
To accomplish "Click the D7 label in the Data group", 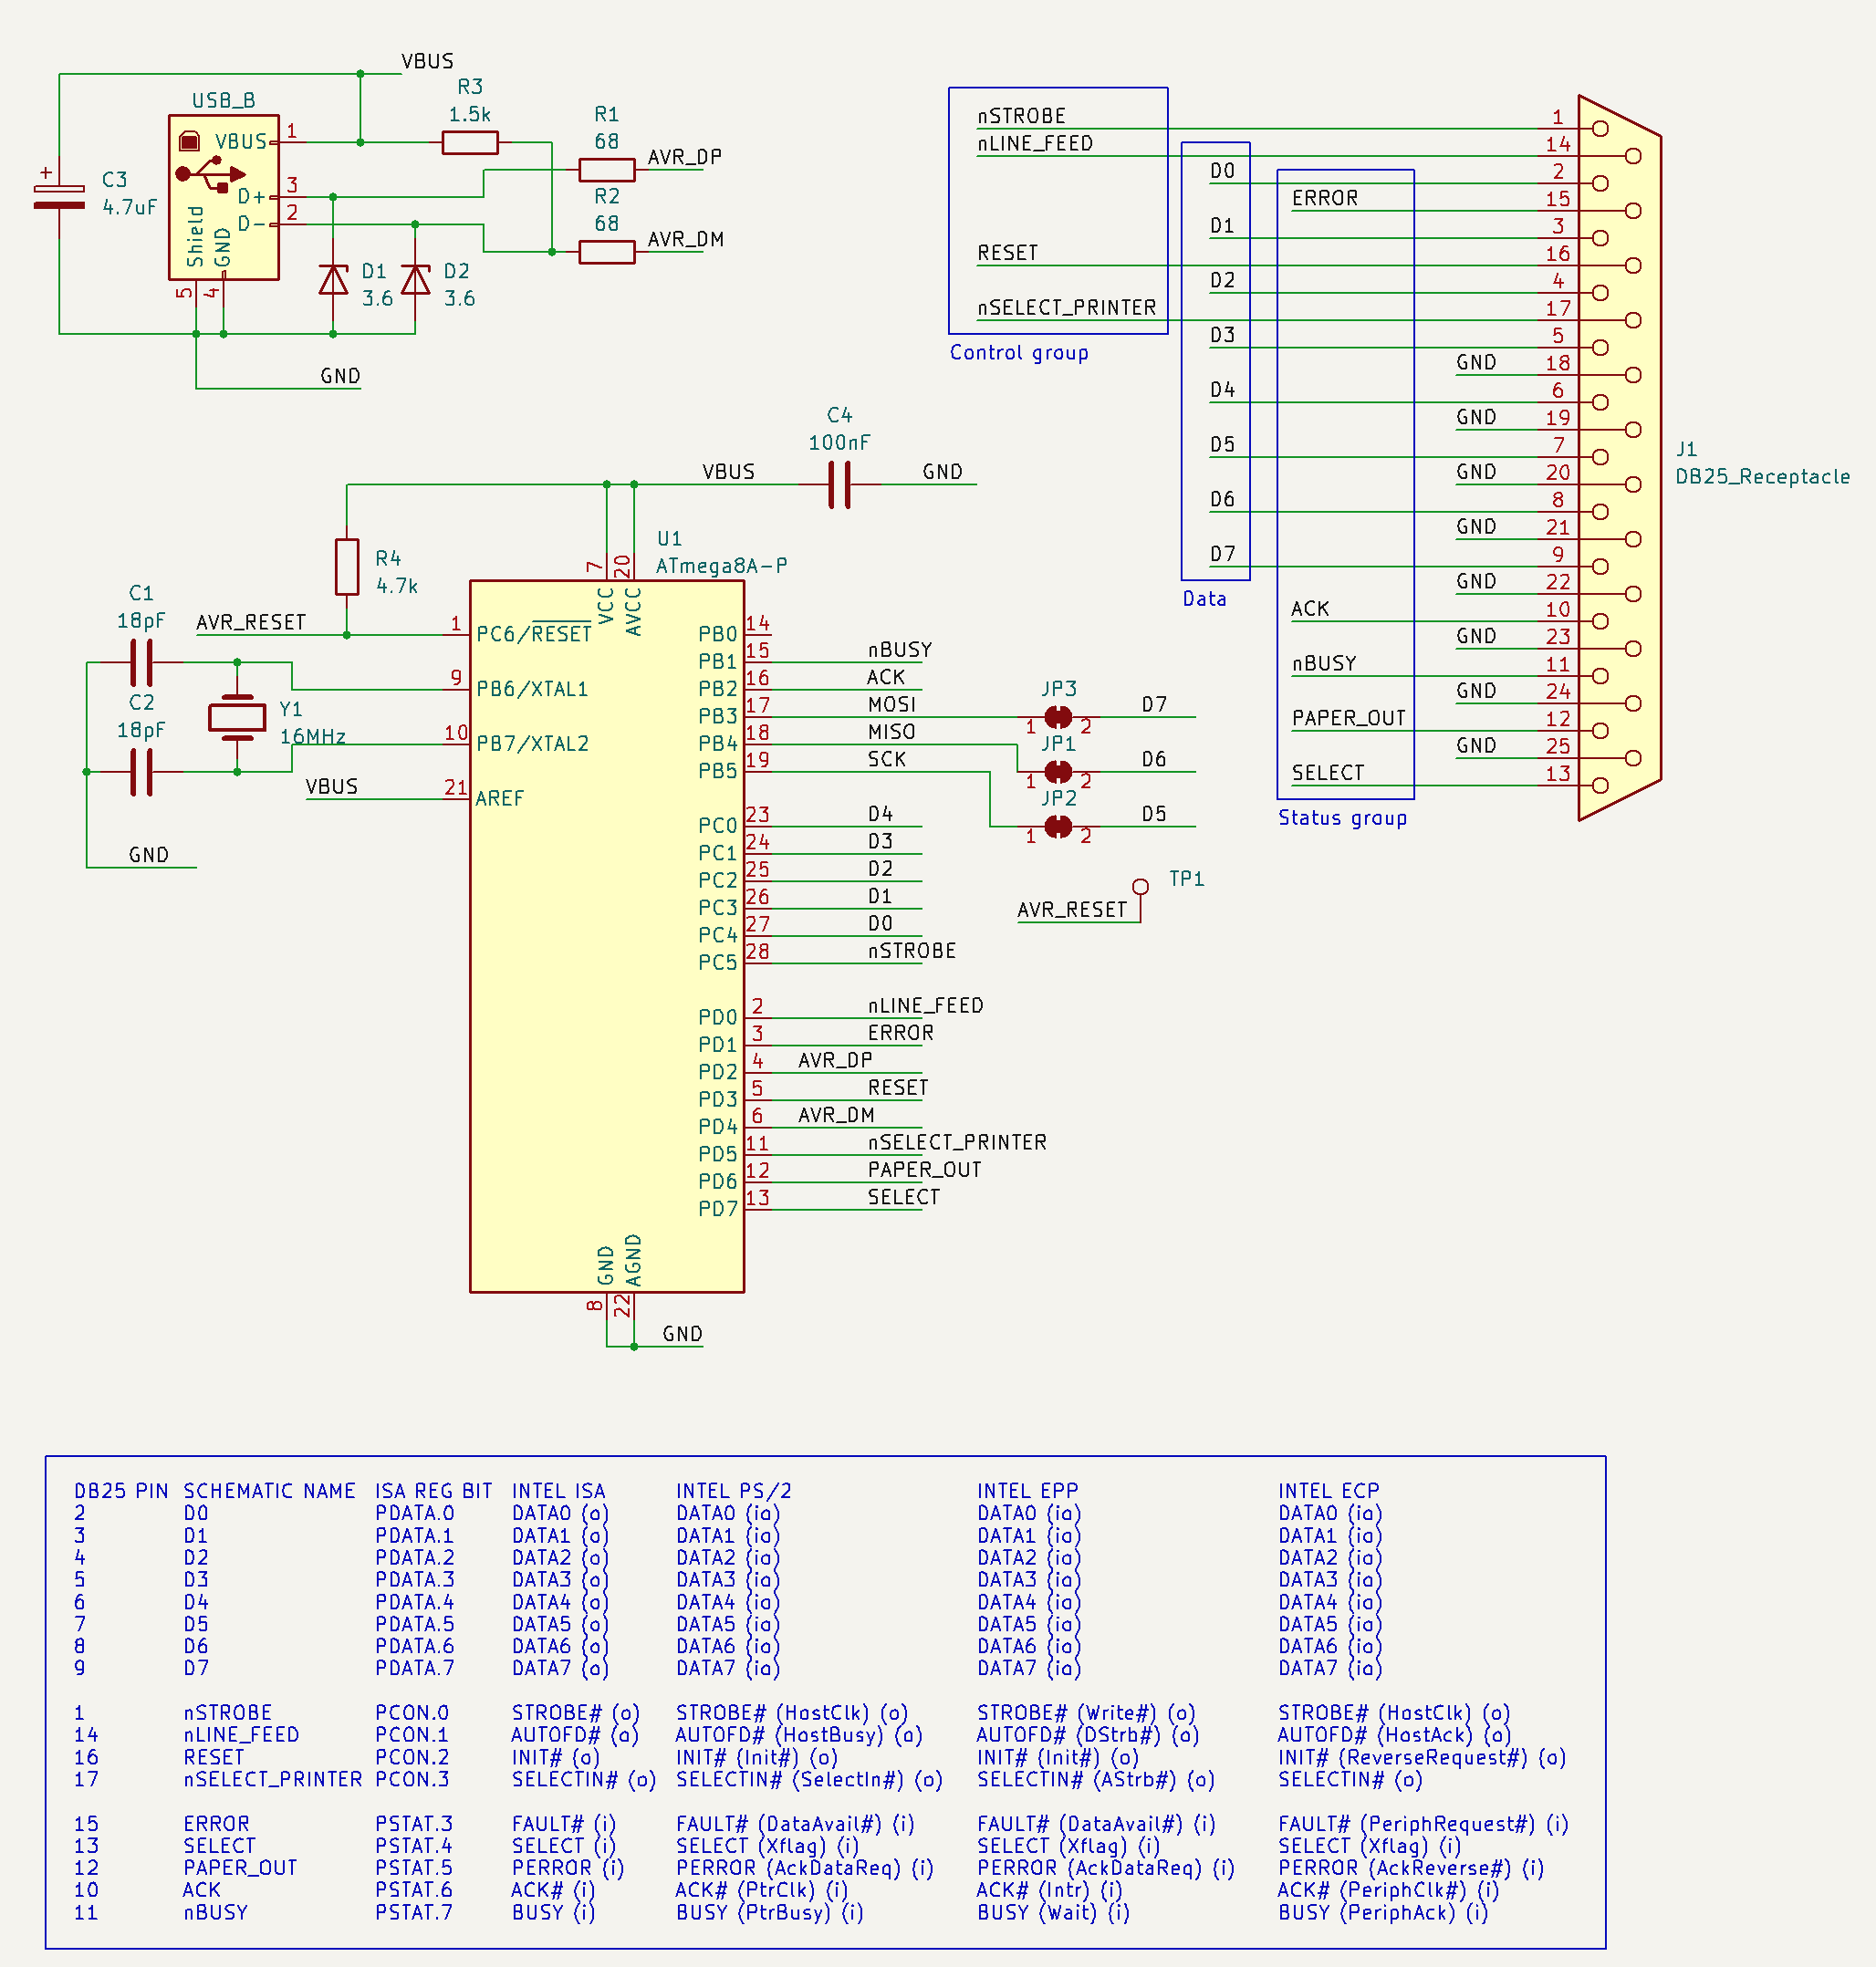I will coord(1223,554).
